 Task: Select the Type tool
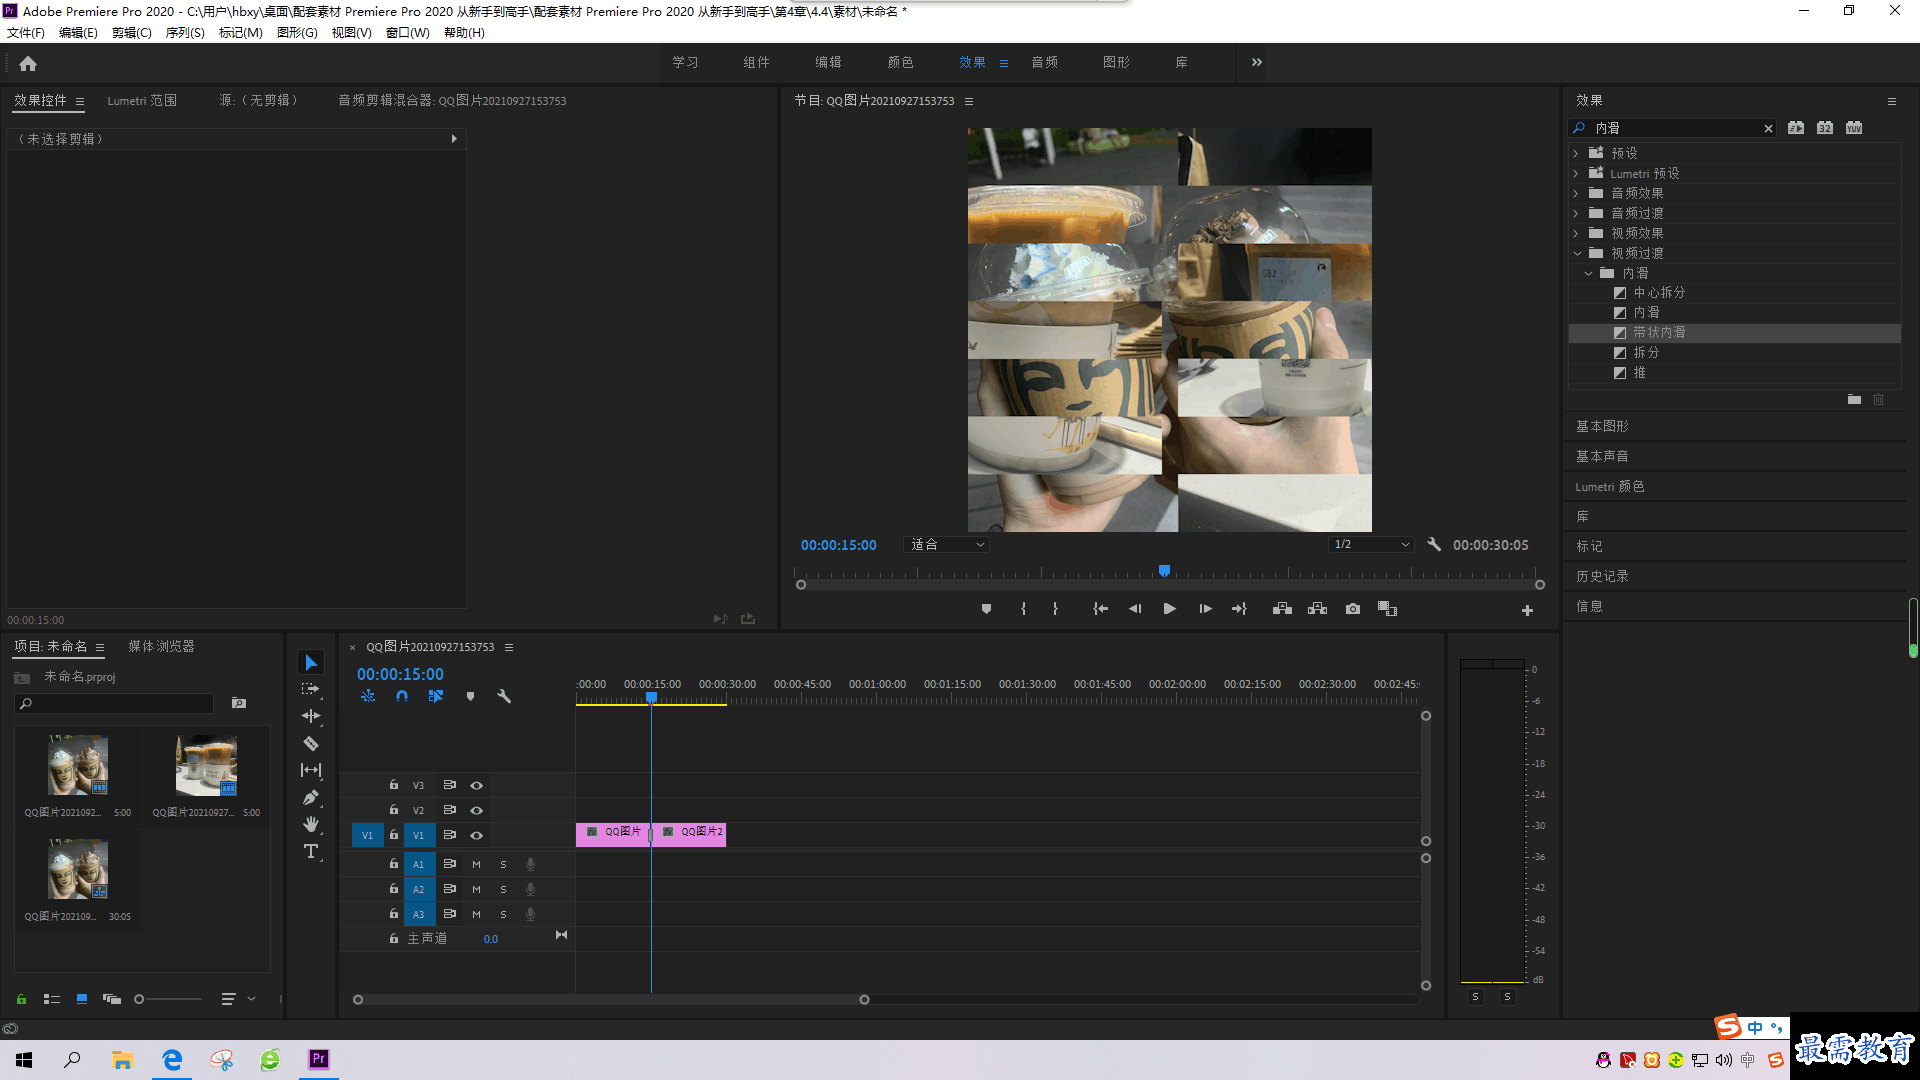click(311, 851)
